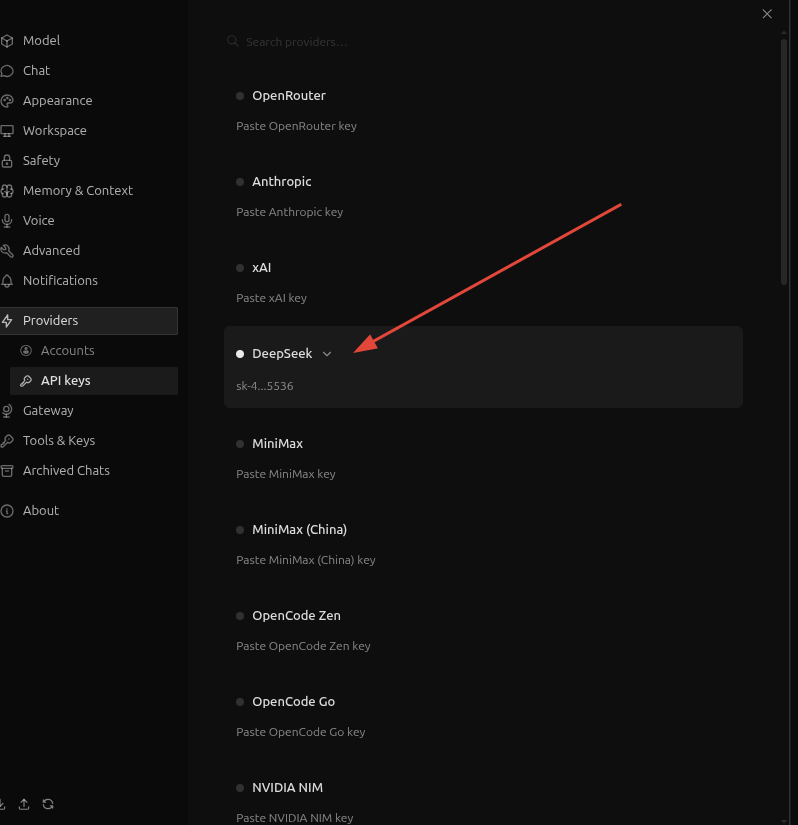Viewport: 798px width, 825px height.
Task: Go to Tools & Keys
Action: point(58,440)
